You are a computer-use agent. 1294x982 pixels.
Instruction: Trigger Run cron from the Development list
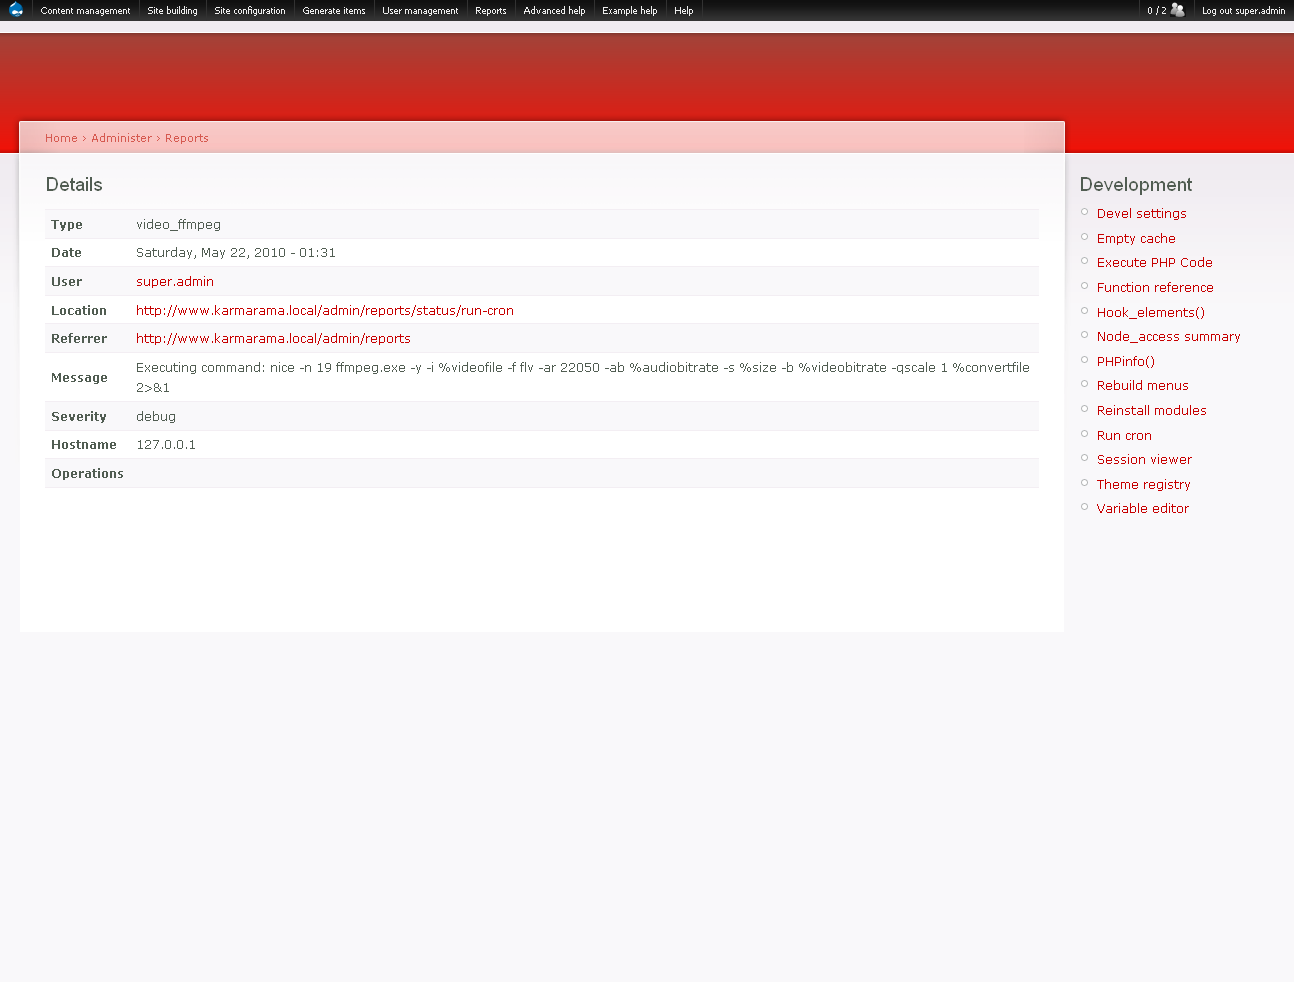1124,435
